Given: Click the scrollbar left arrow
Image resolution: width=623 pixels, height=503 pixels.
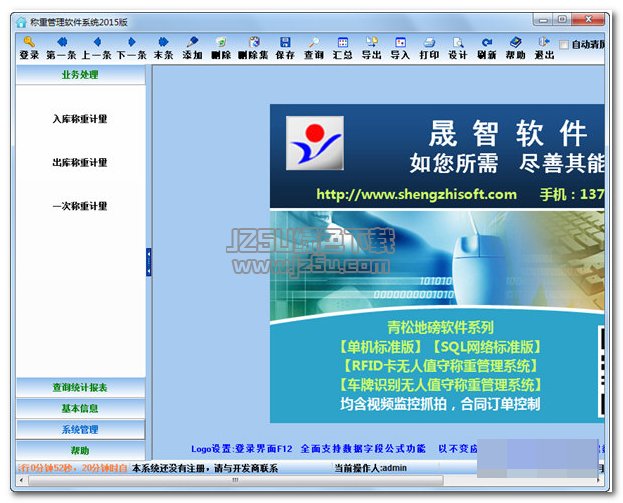Looking at the screenshot, I should [21, 480].
